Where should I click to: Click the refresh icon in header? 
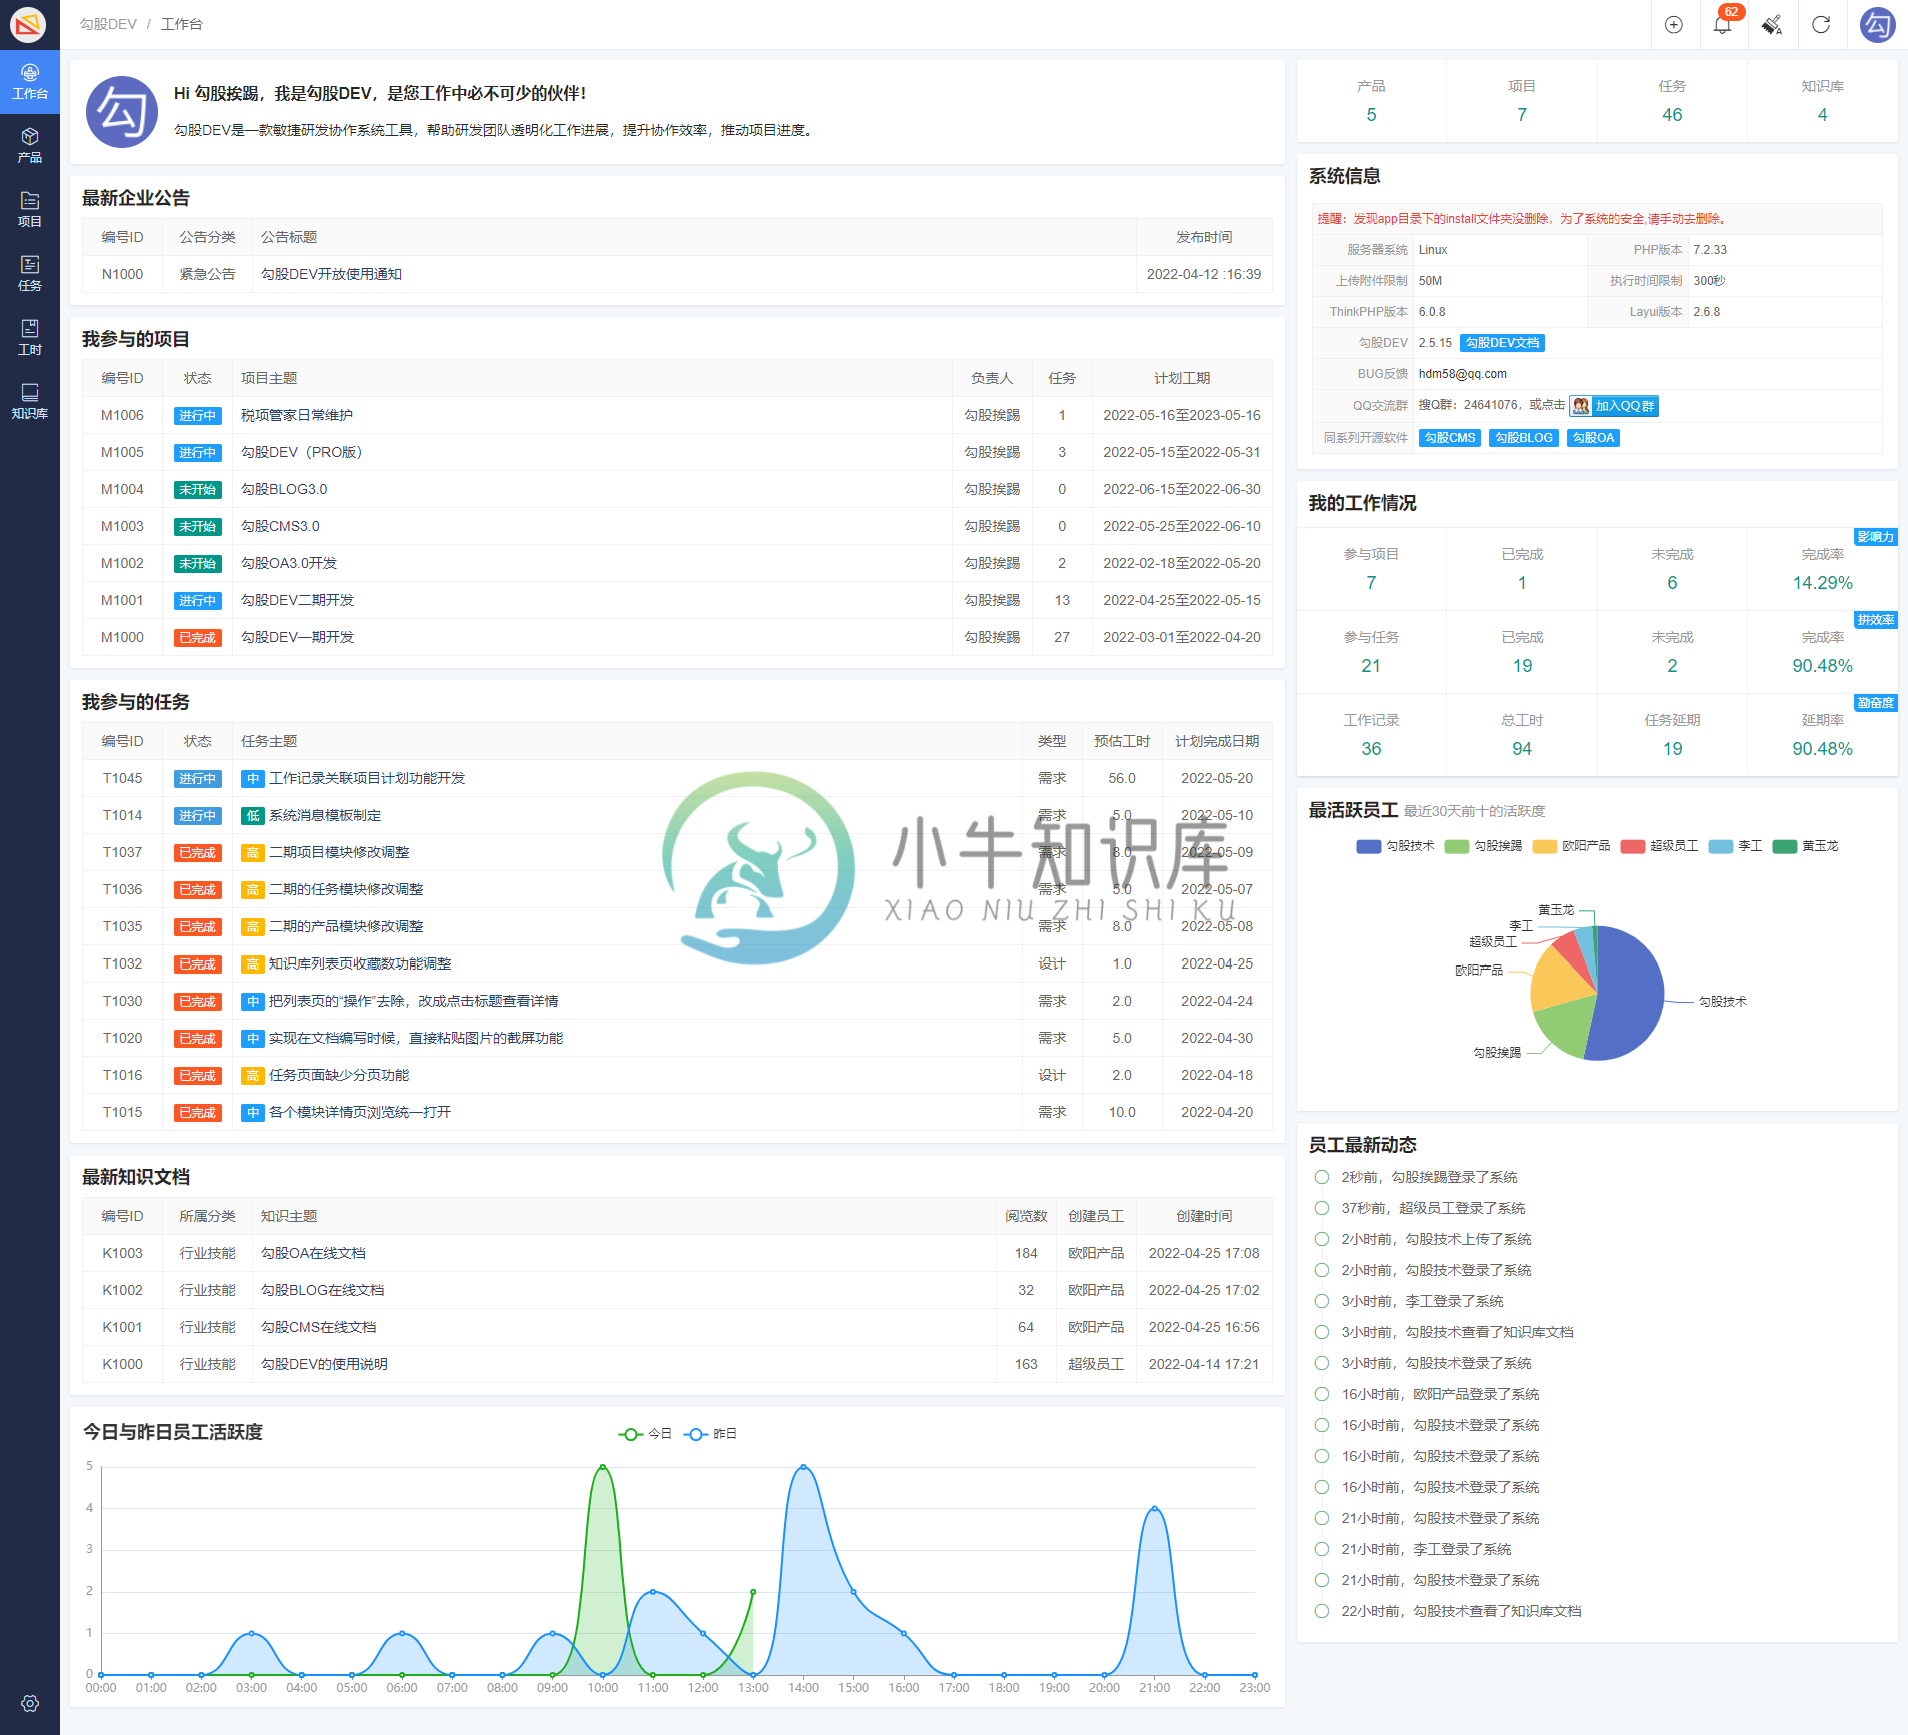coord(1821,25)
